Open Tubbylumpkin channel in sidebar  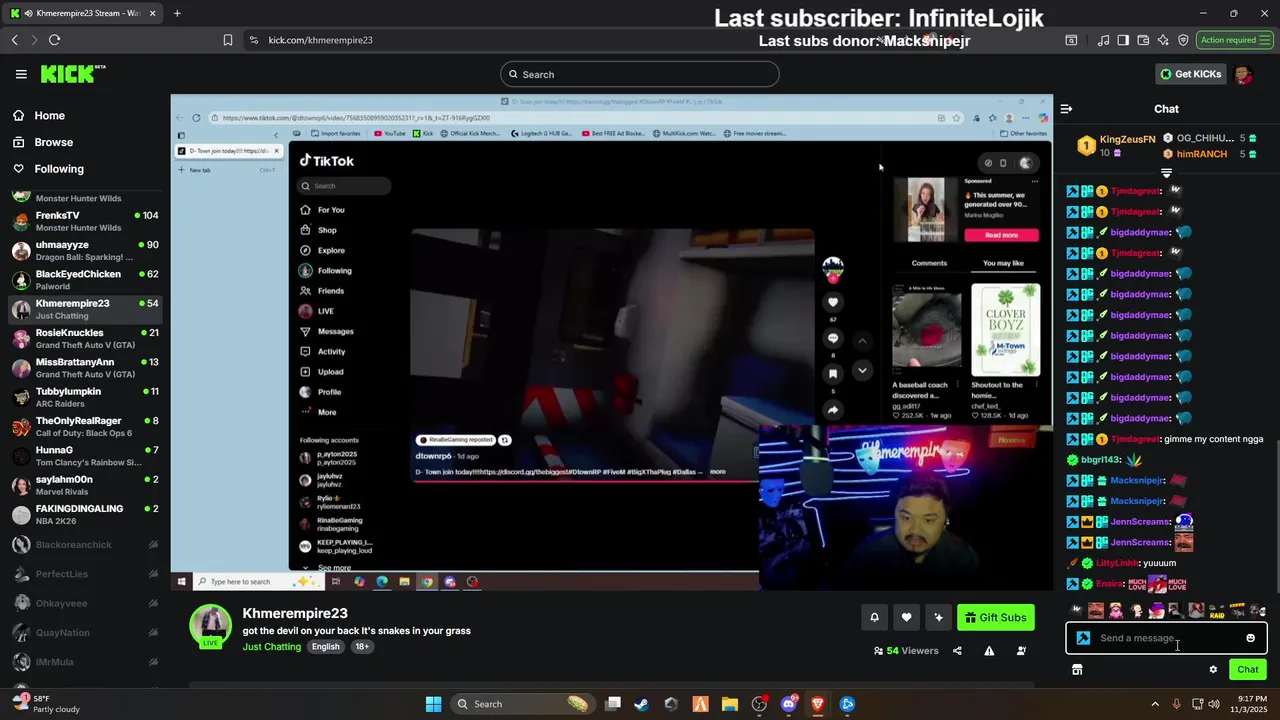[x=85, y=397]
